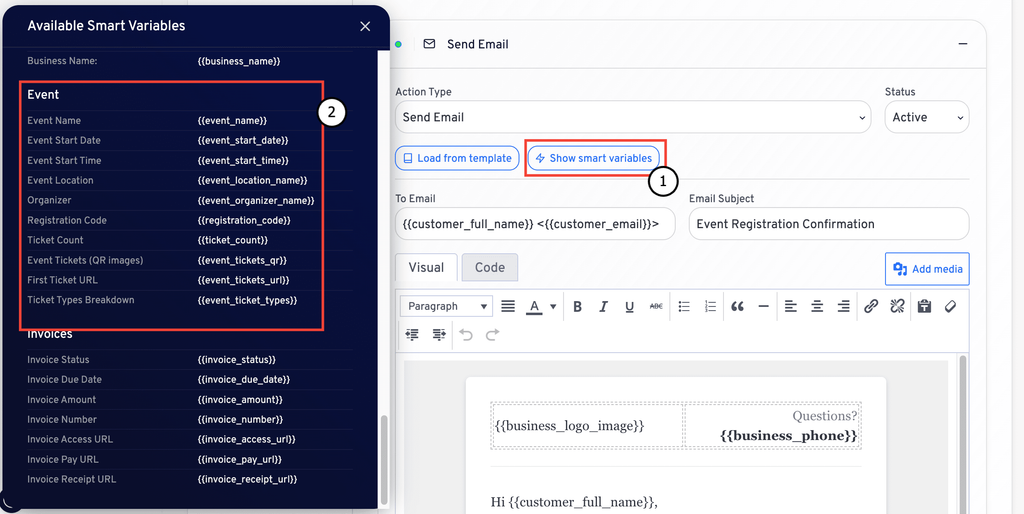Click the redo arrow icon
Image resolution: width=1024 pixels, height=514 pixels.
pos(492,334)
